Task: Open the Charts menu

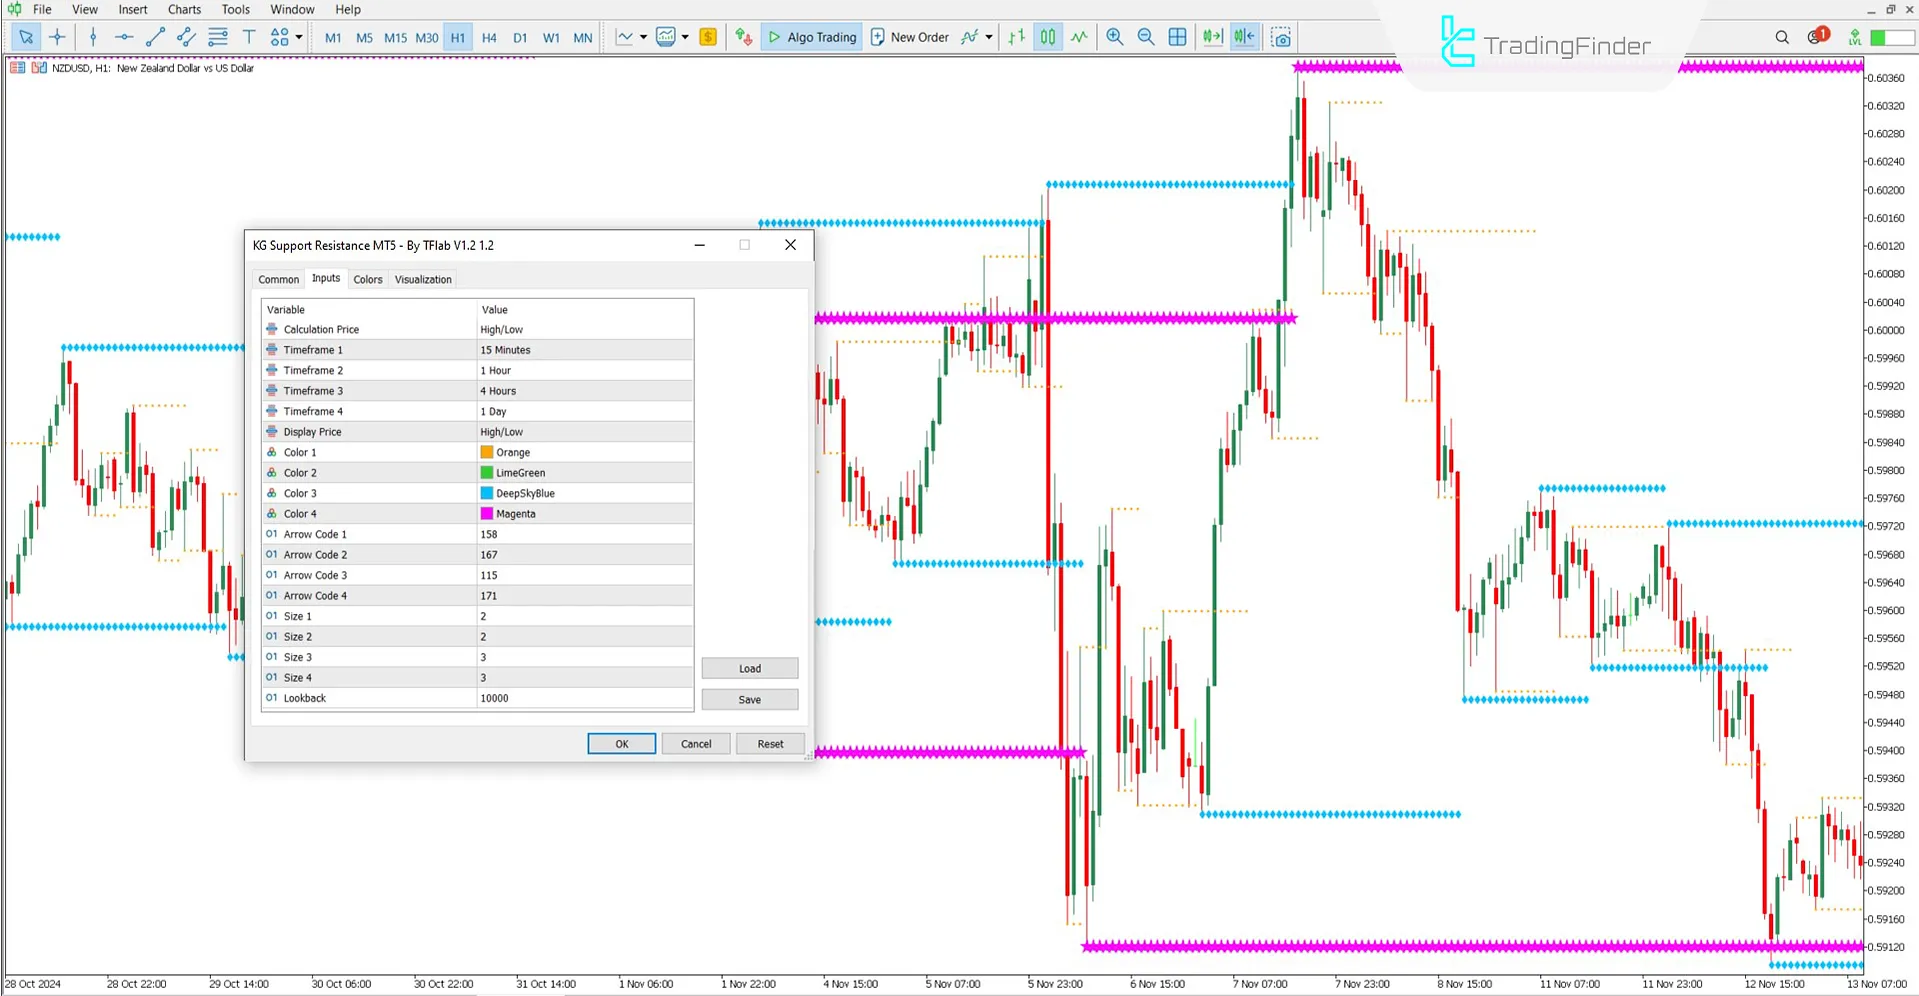Action: tap(183, 9)
